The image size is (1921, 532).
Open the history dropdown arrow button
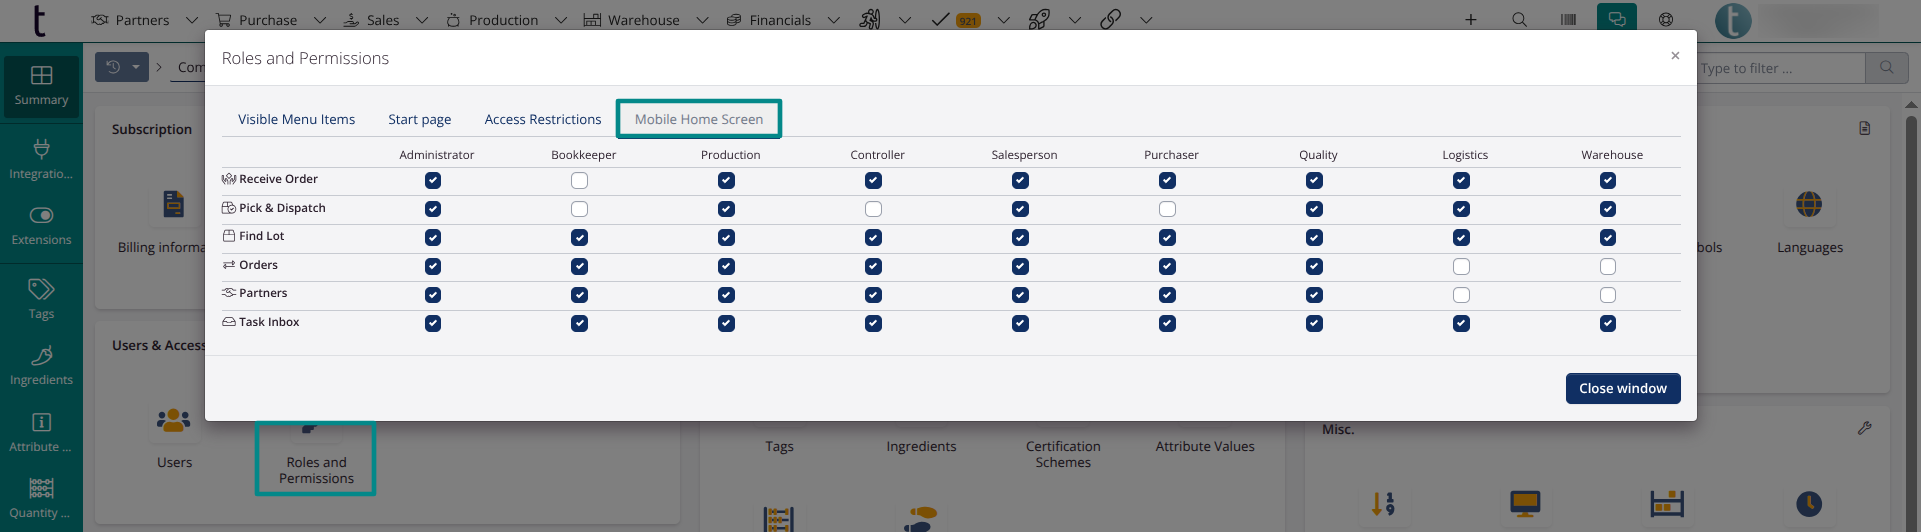coord(136,67)
